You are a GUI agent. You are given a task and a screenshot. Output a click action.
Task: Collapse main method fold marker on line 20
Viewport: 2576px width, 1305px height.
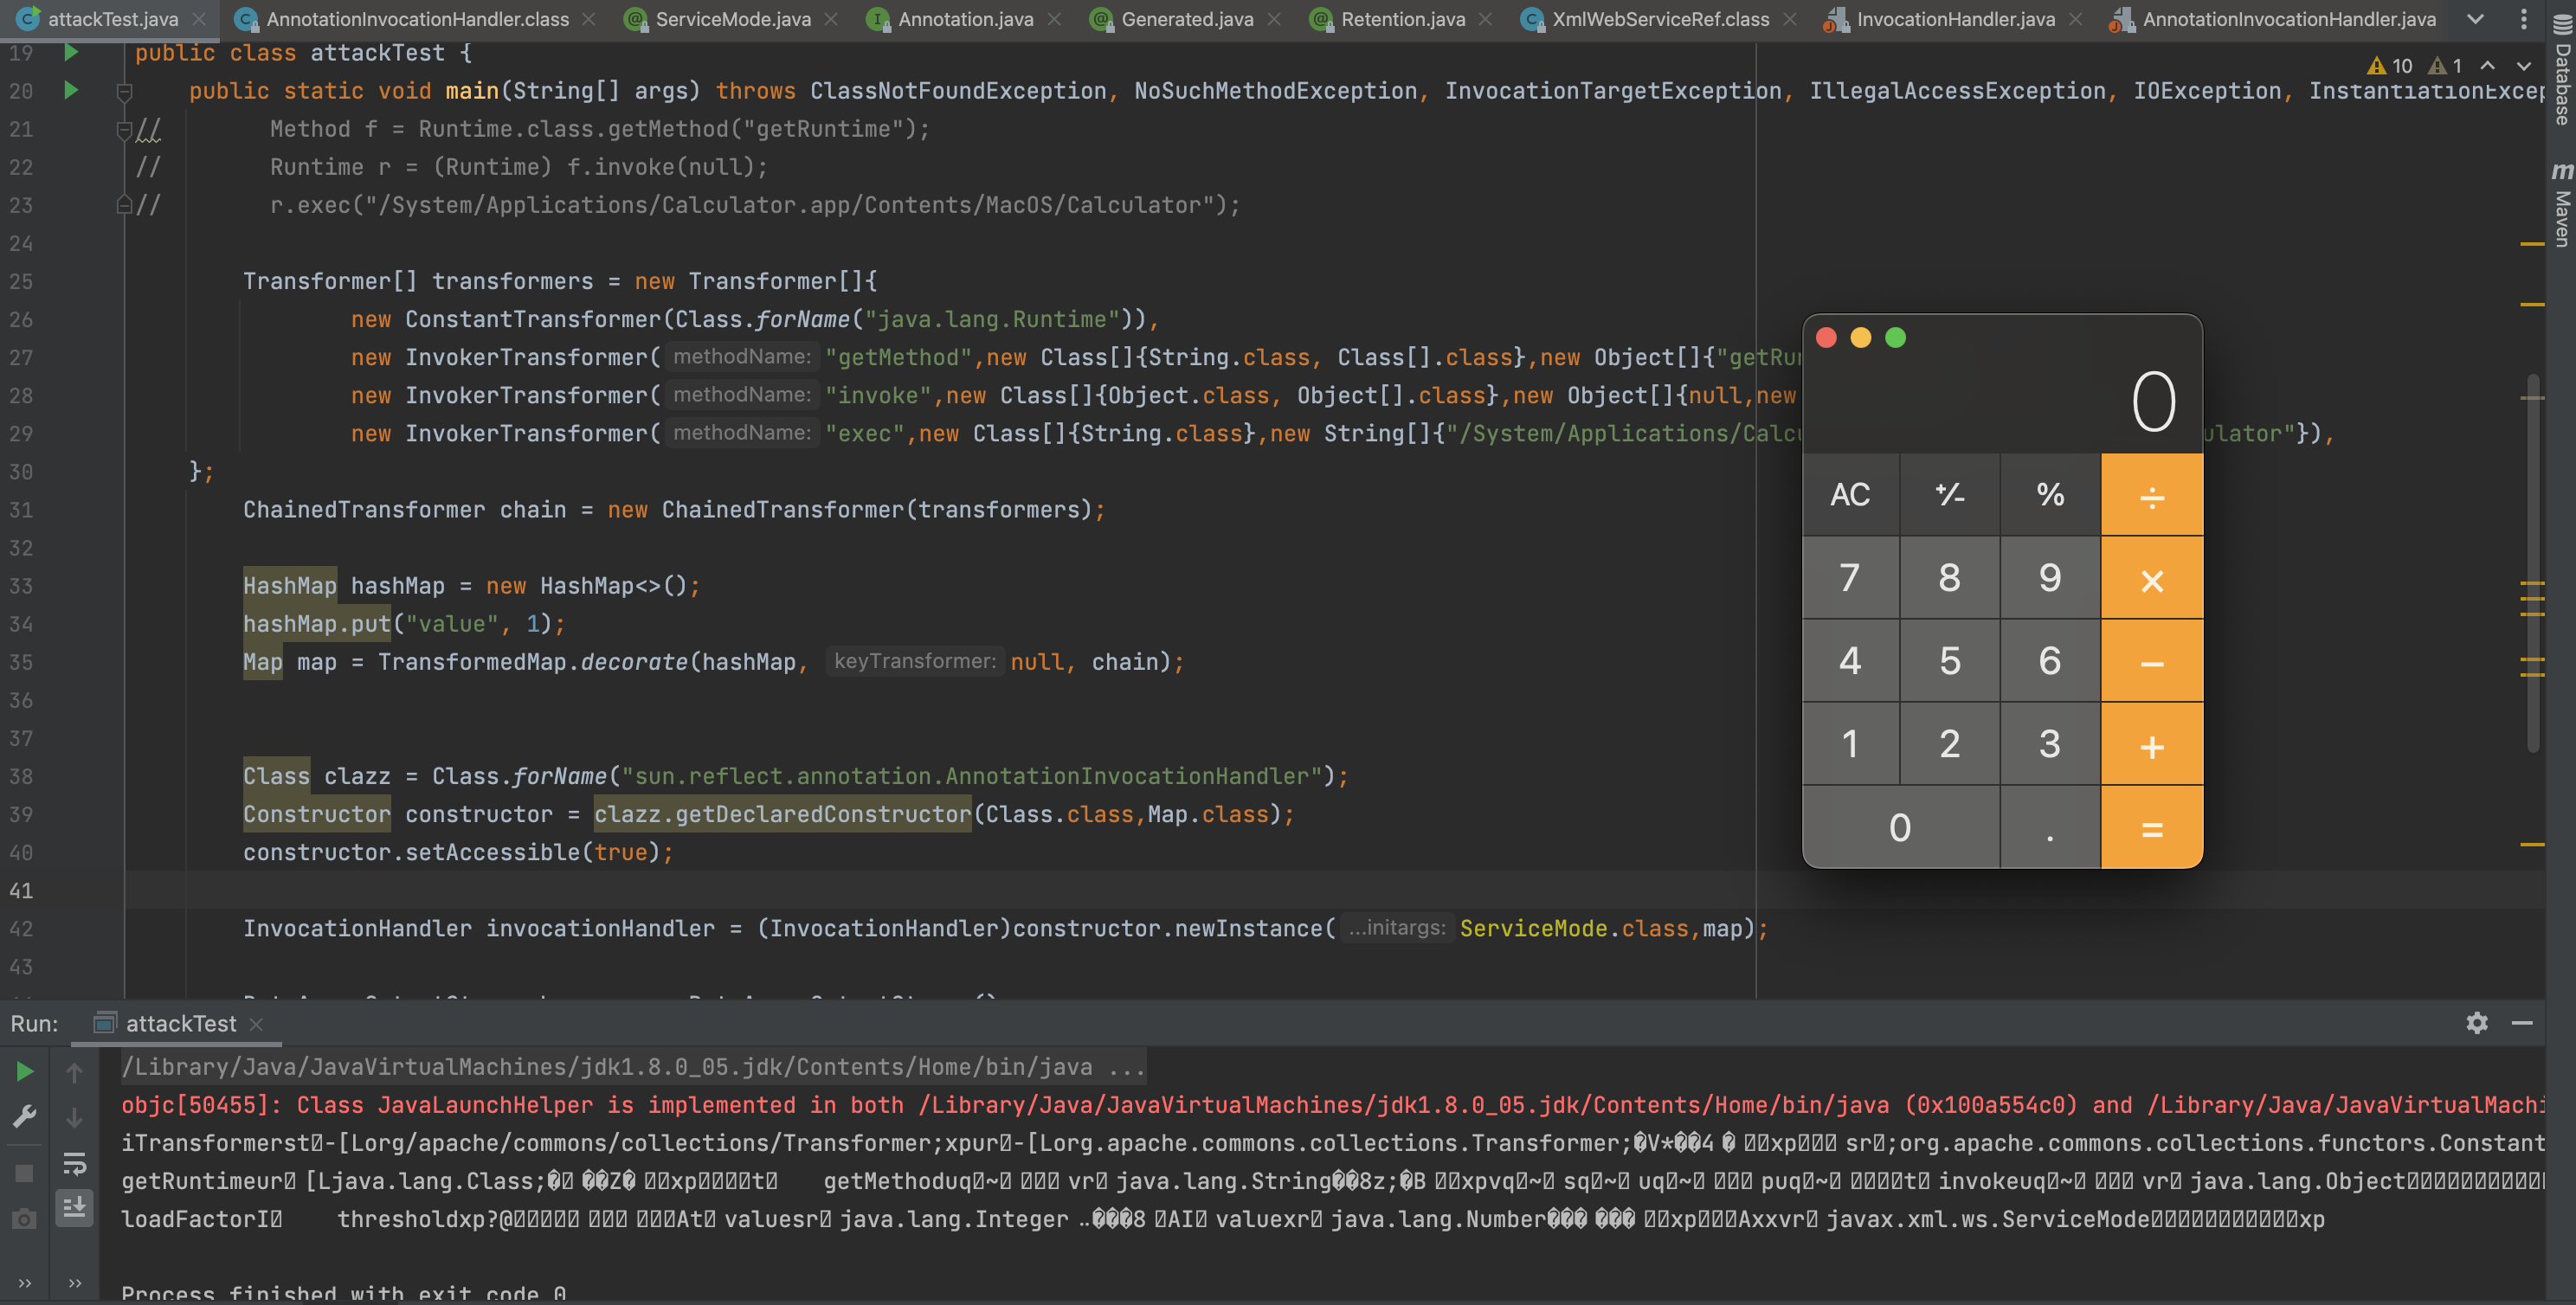coord(124,91)
